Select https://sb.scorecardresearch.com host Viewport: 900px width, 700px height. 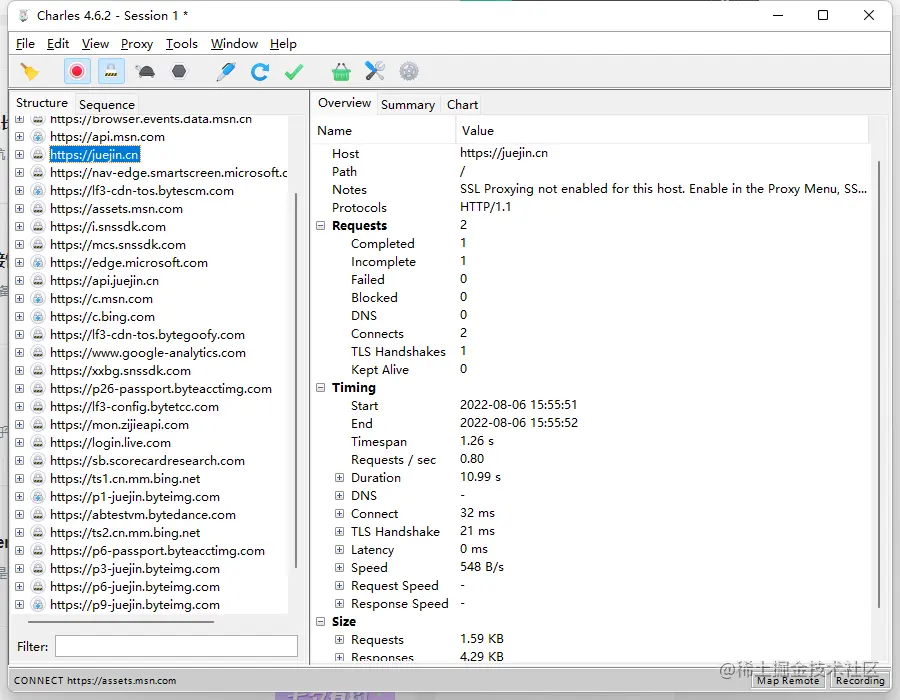click(147, 461)
